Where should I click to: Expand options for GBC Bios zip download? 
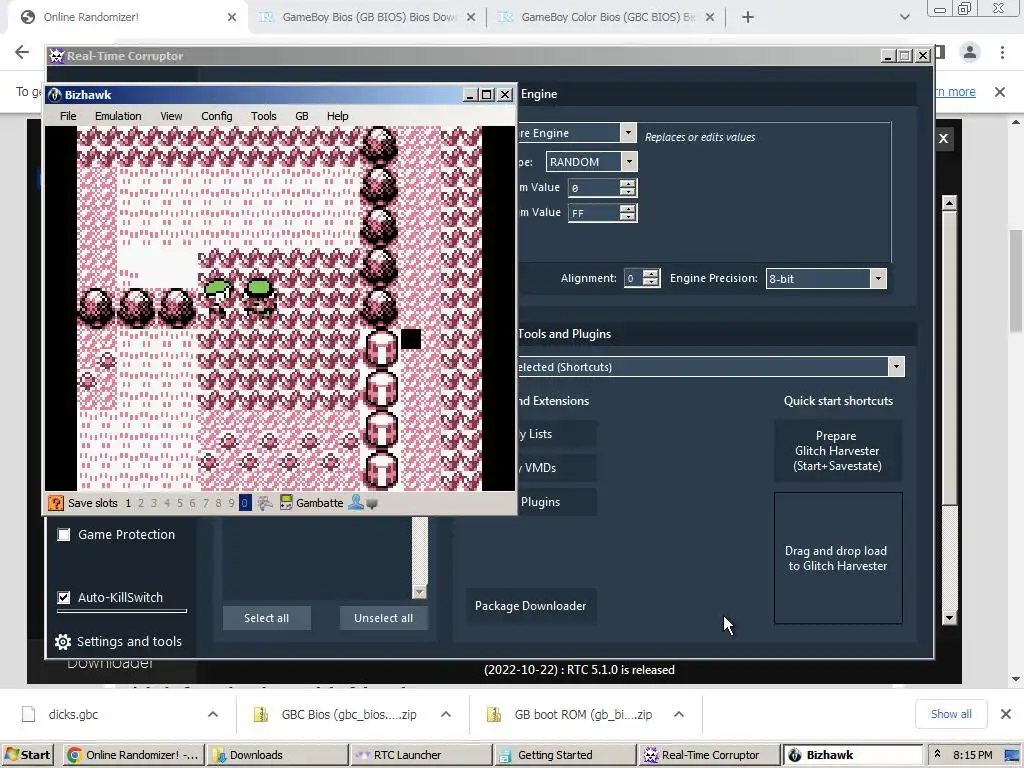coord(446,714)
